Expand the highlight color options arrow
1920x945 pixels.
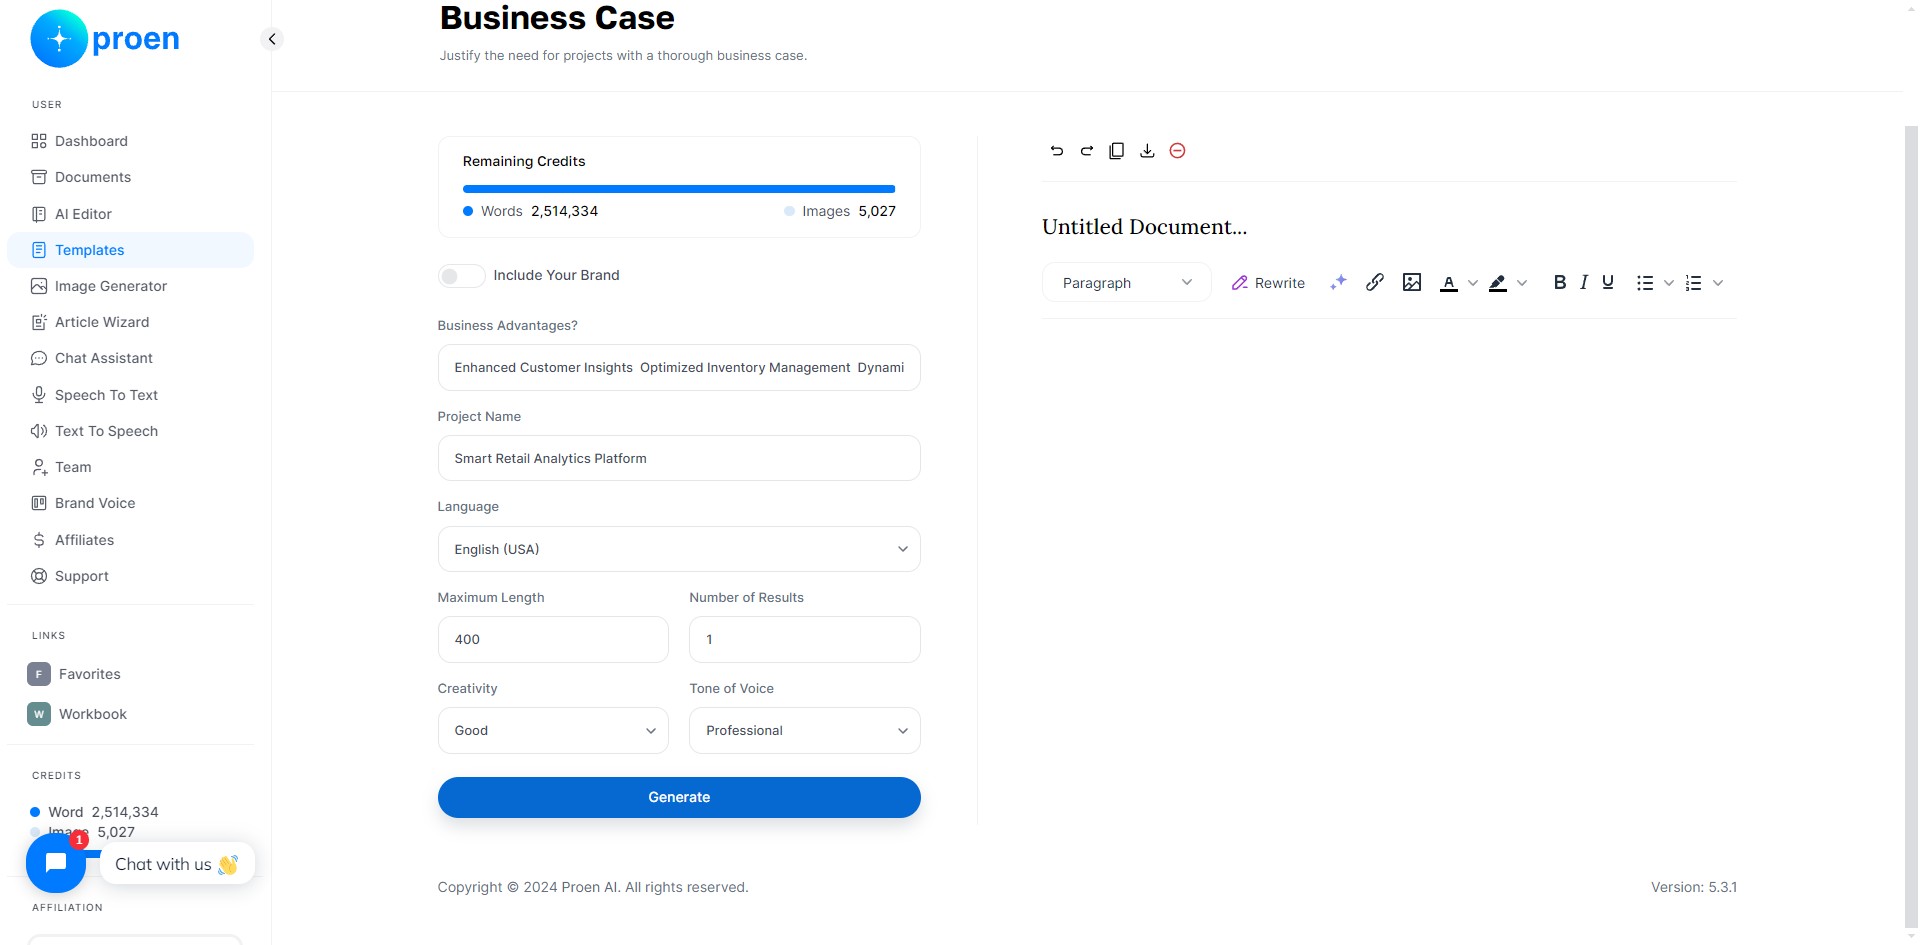(x=1522, y=283)
